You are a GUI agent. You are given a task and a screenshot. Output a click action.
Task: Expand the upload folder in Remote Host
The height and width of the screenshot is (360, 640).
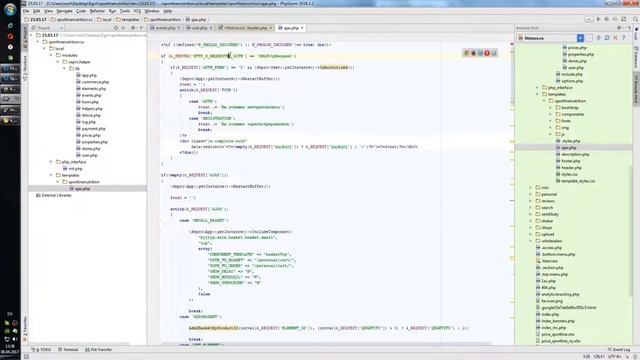coord(531,234)
